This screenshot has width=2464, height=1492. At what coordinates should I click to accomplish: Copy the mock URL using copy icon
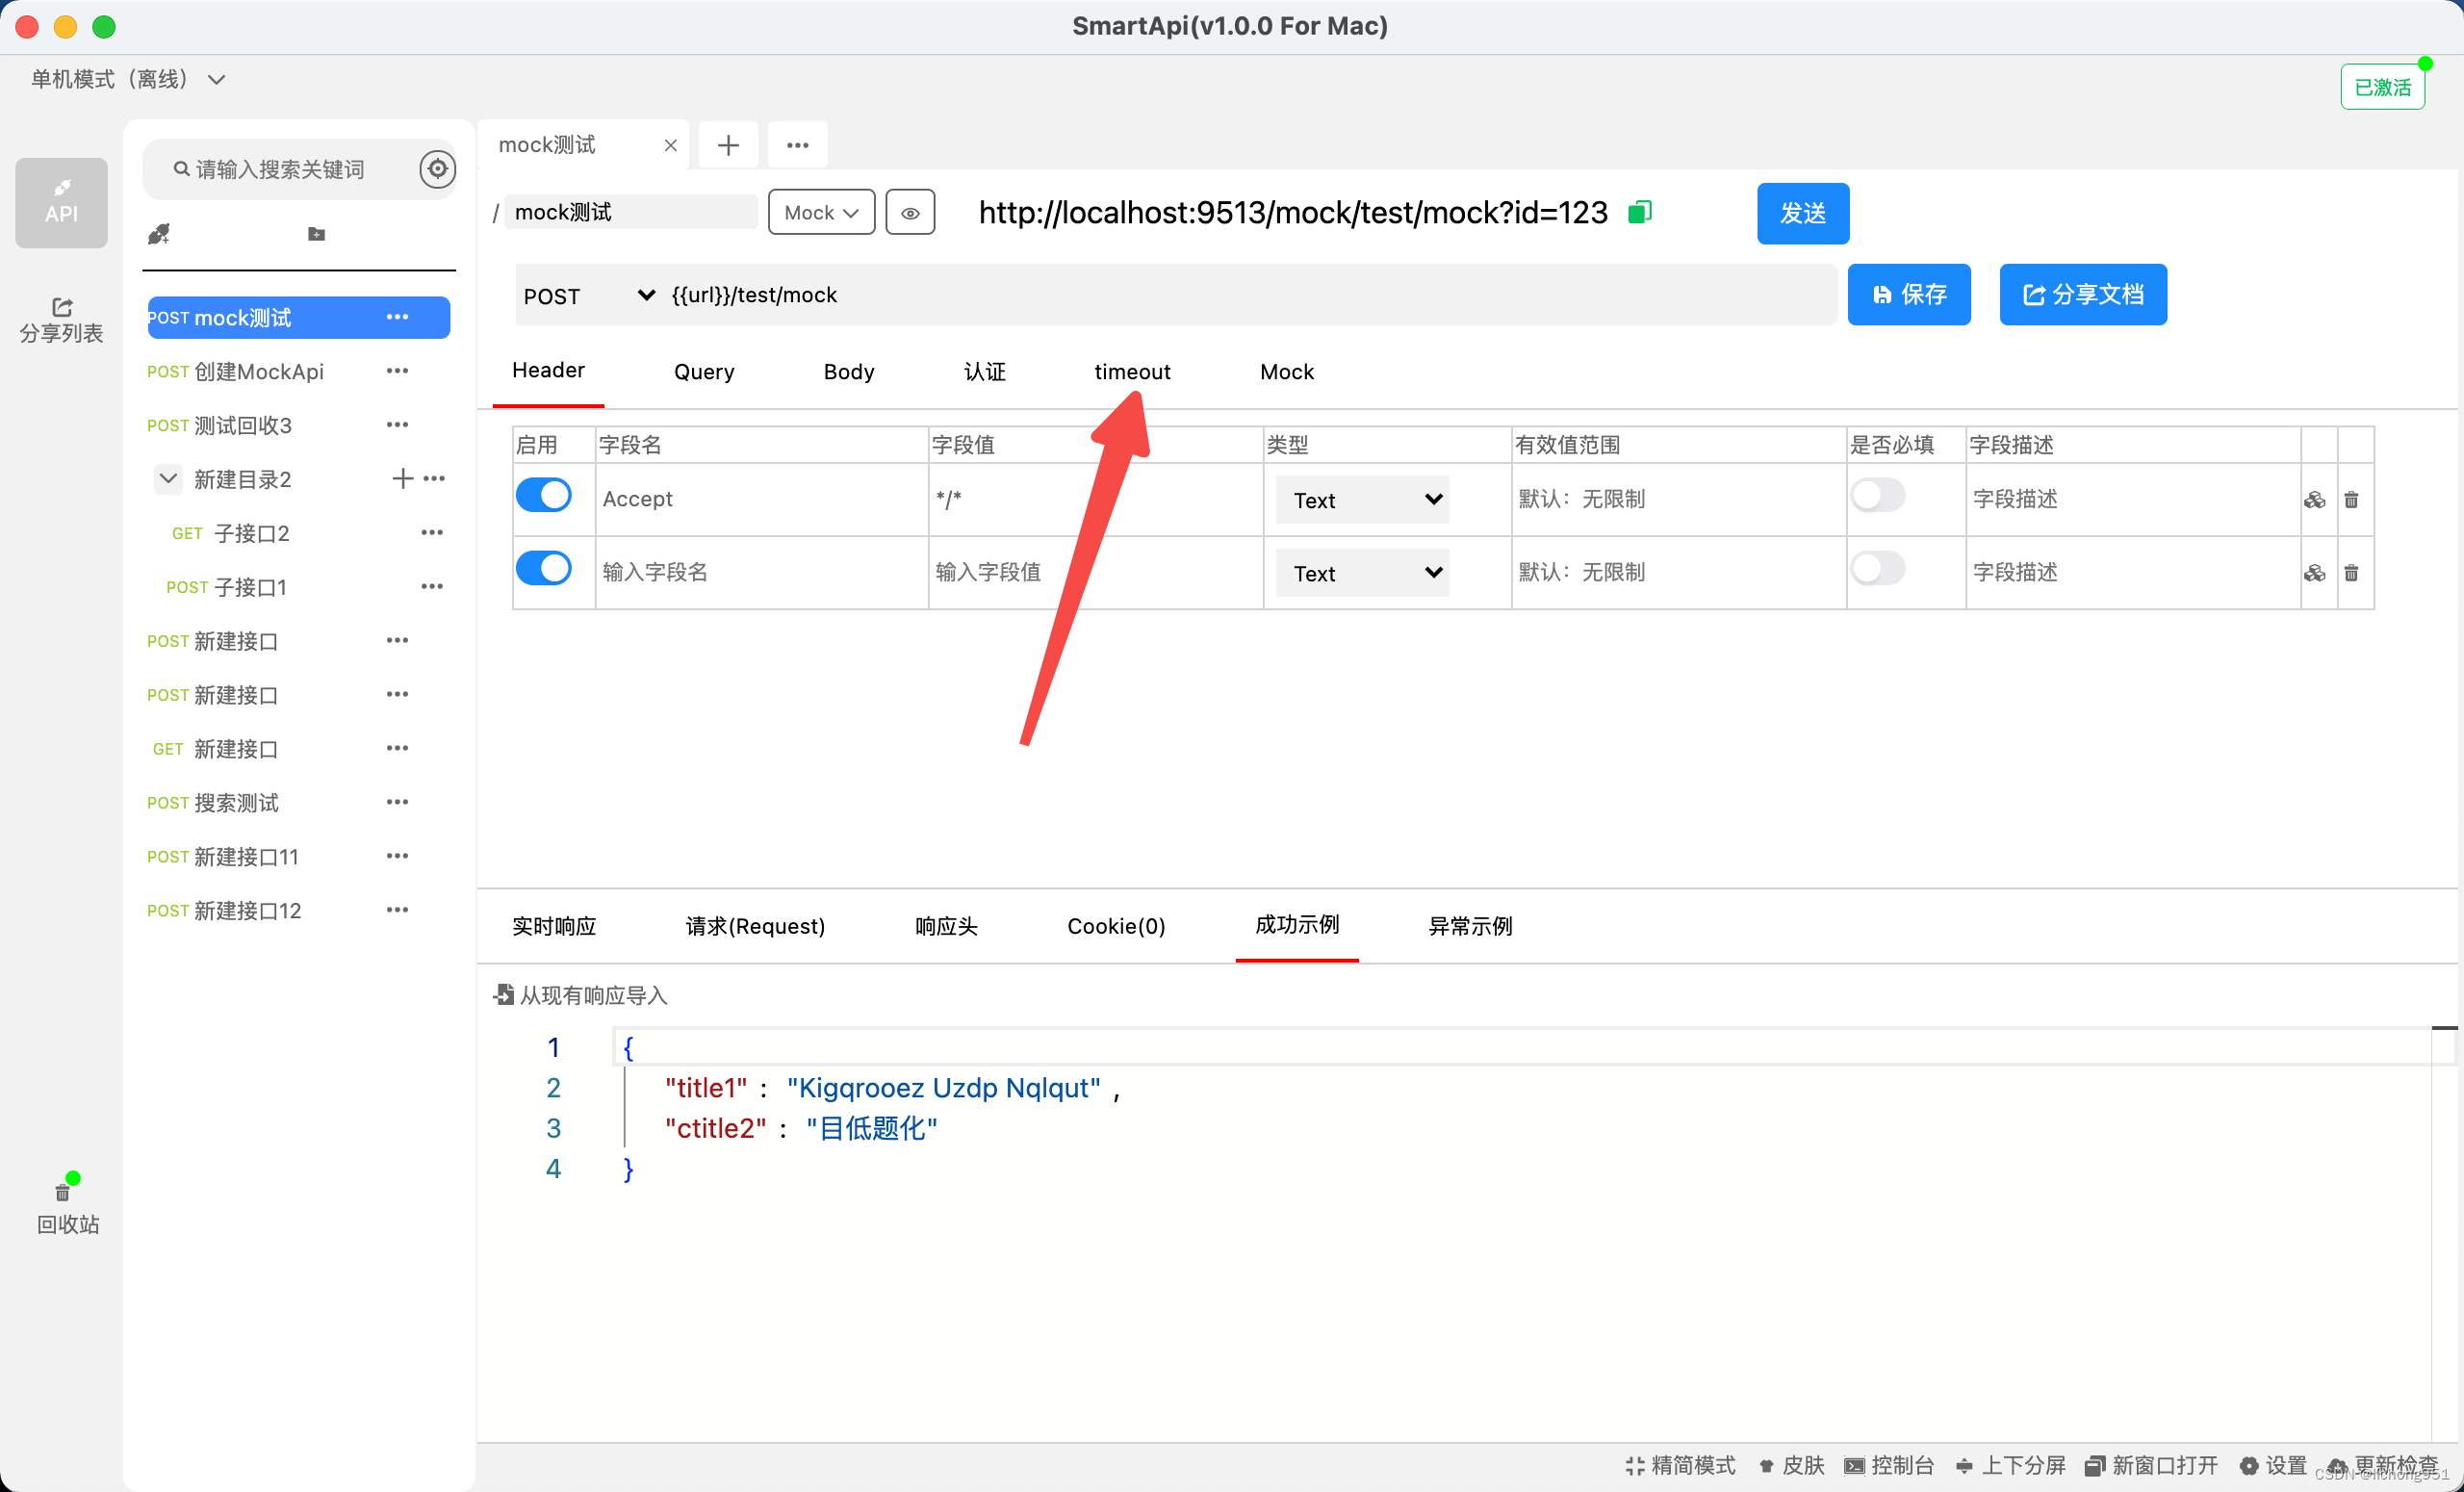[x=1638, y=212]
